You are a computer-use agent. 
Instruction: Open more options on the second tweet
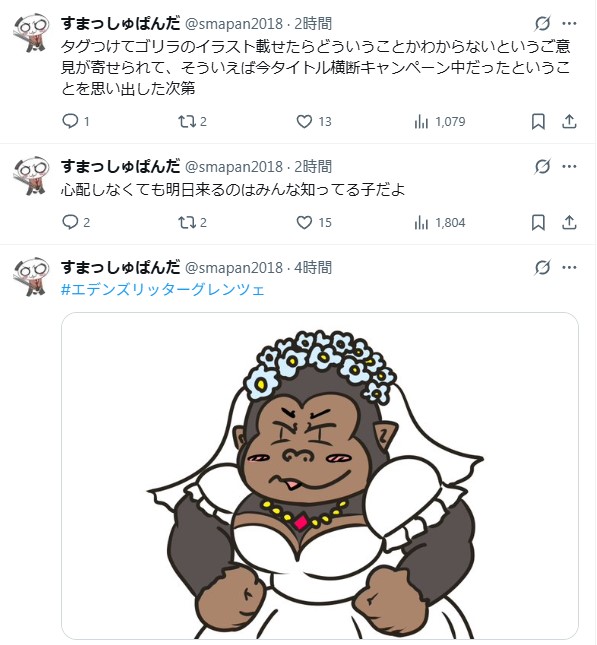pos(569,166)
